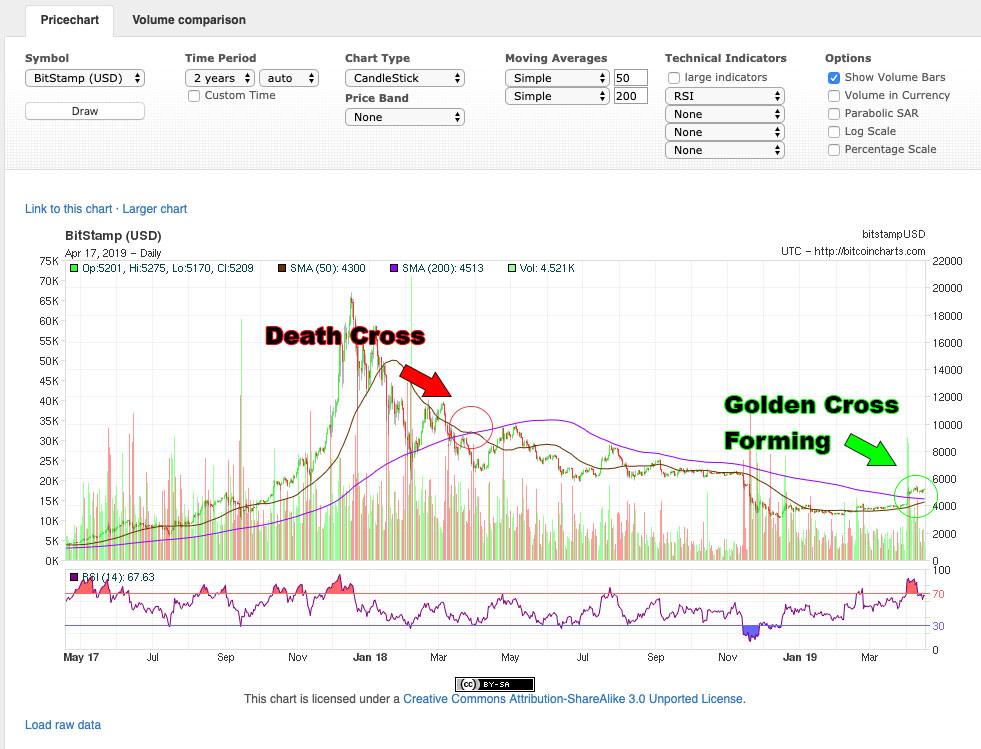Switch to the Pricechart tab

69,20
